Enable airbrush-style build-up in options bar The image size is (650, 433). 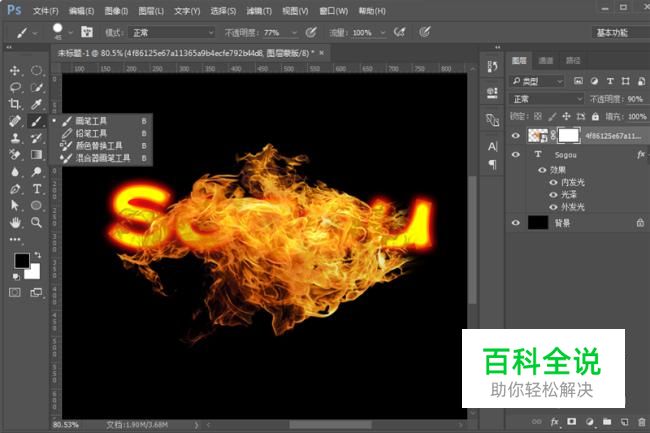[x=400, y=32]
